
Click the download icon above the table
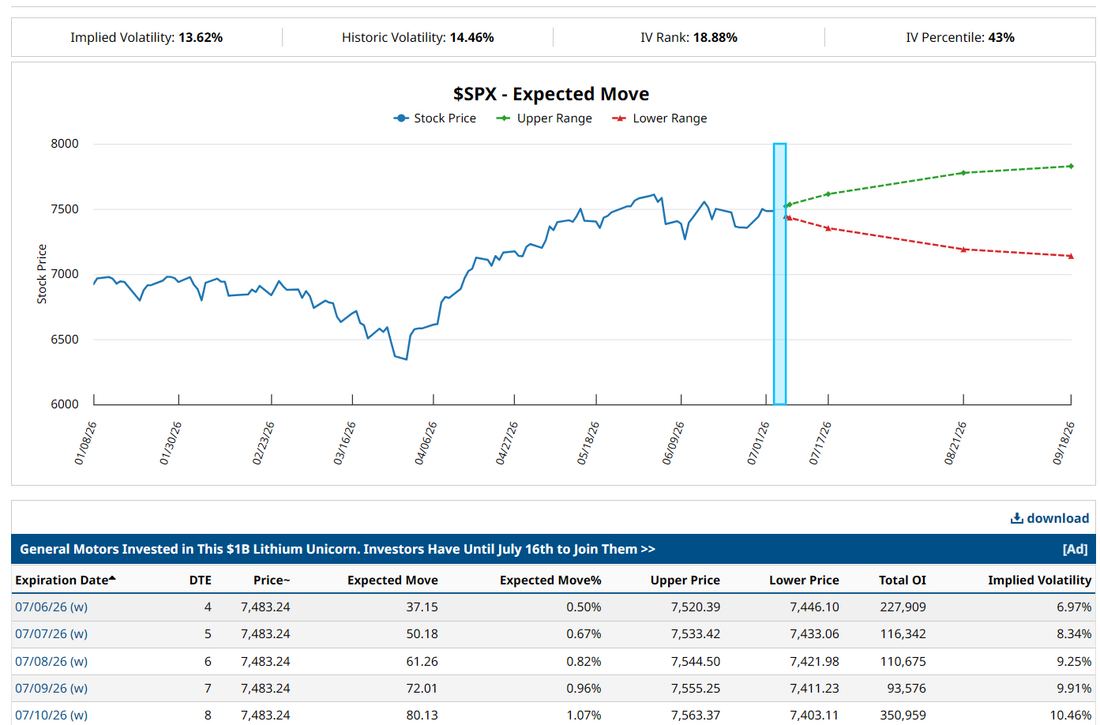1017,519
